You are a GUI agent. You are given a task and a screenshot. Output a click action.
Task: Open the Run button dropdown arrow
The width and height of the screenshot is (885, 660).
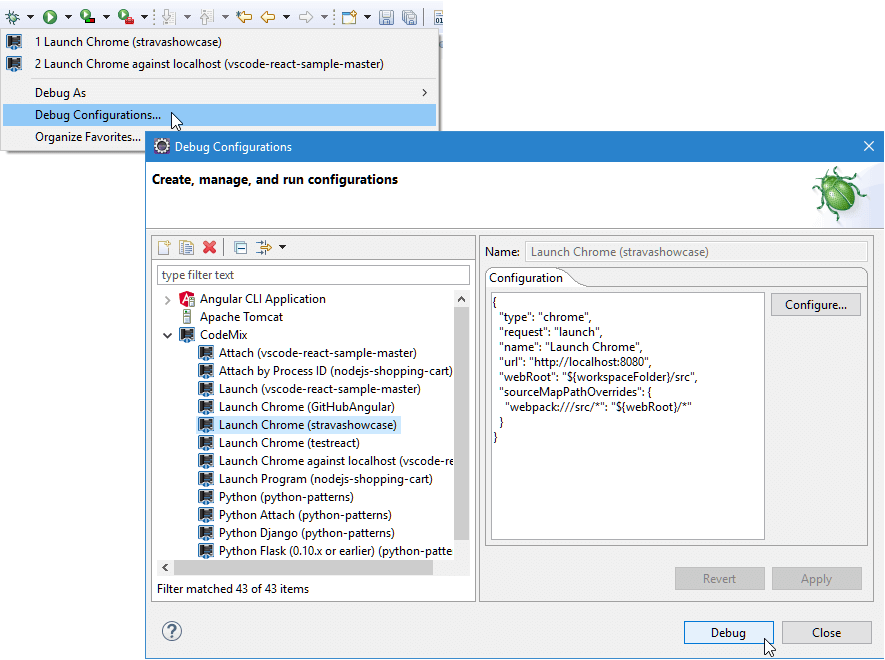pyautogui.click(x=68, y=18)
